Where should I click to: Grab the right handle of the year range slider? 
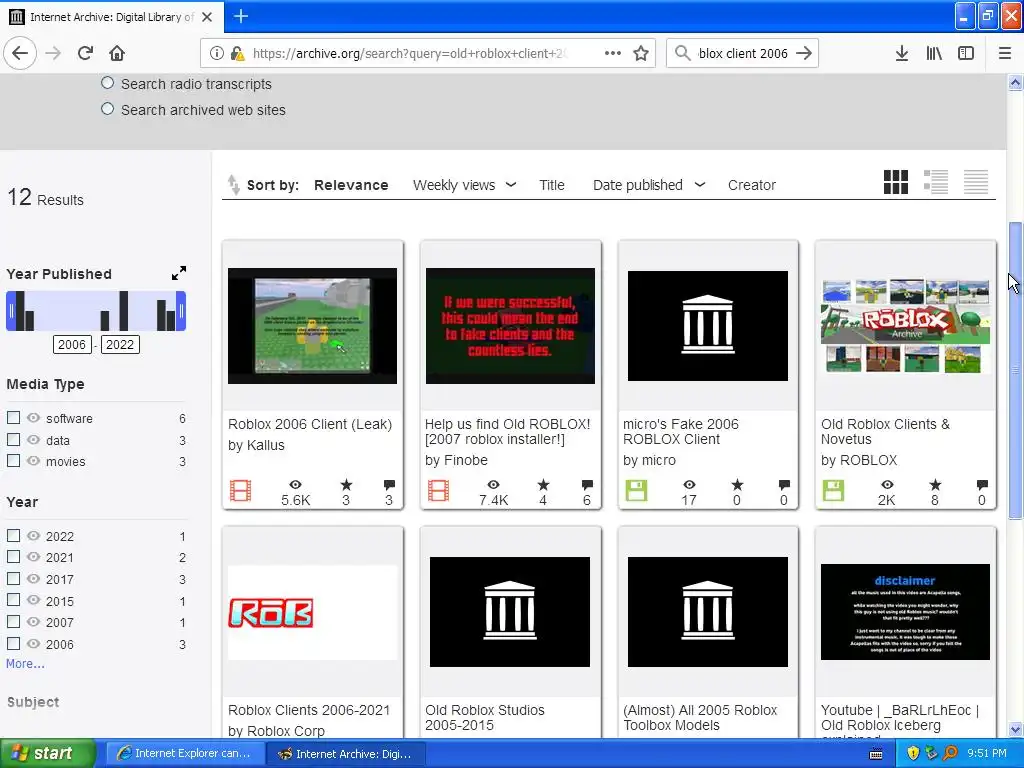[182, 311]
